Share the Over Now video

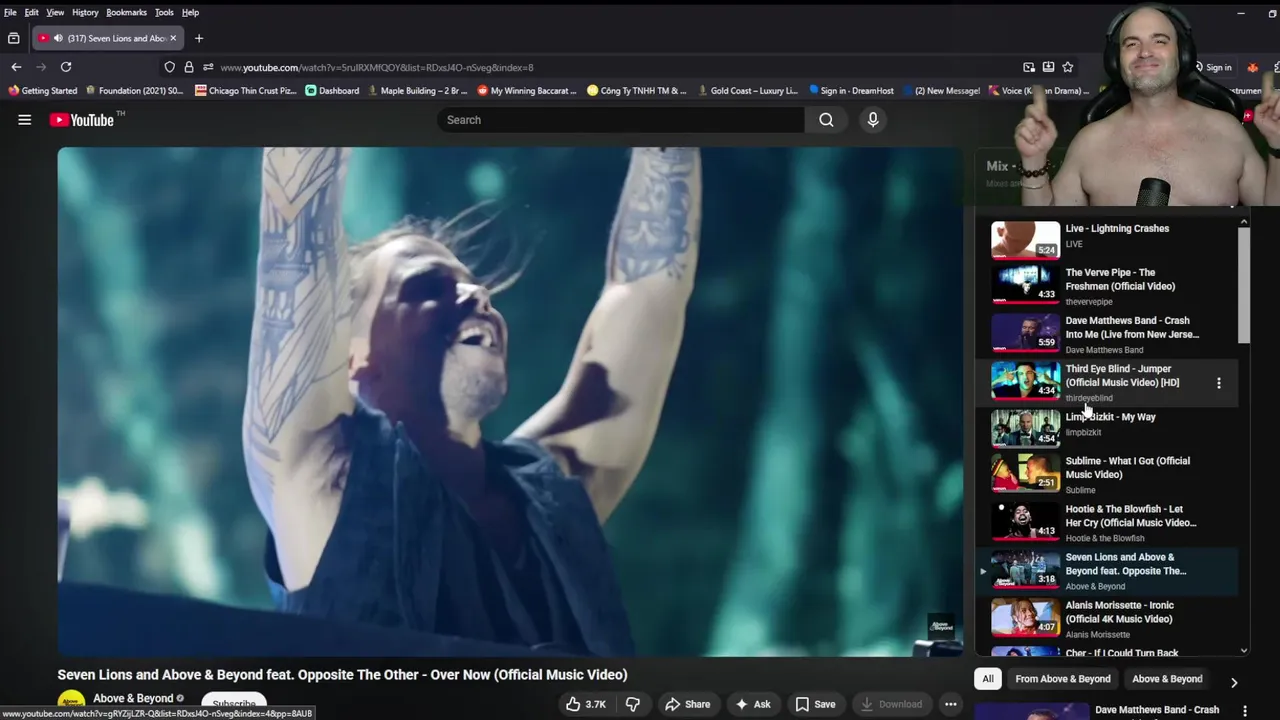coord(687,704)
